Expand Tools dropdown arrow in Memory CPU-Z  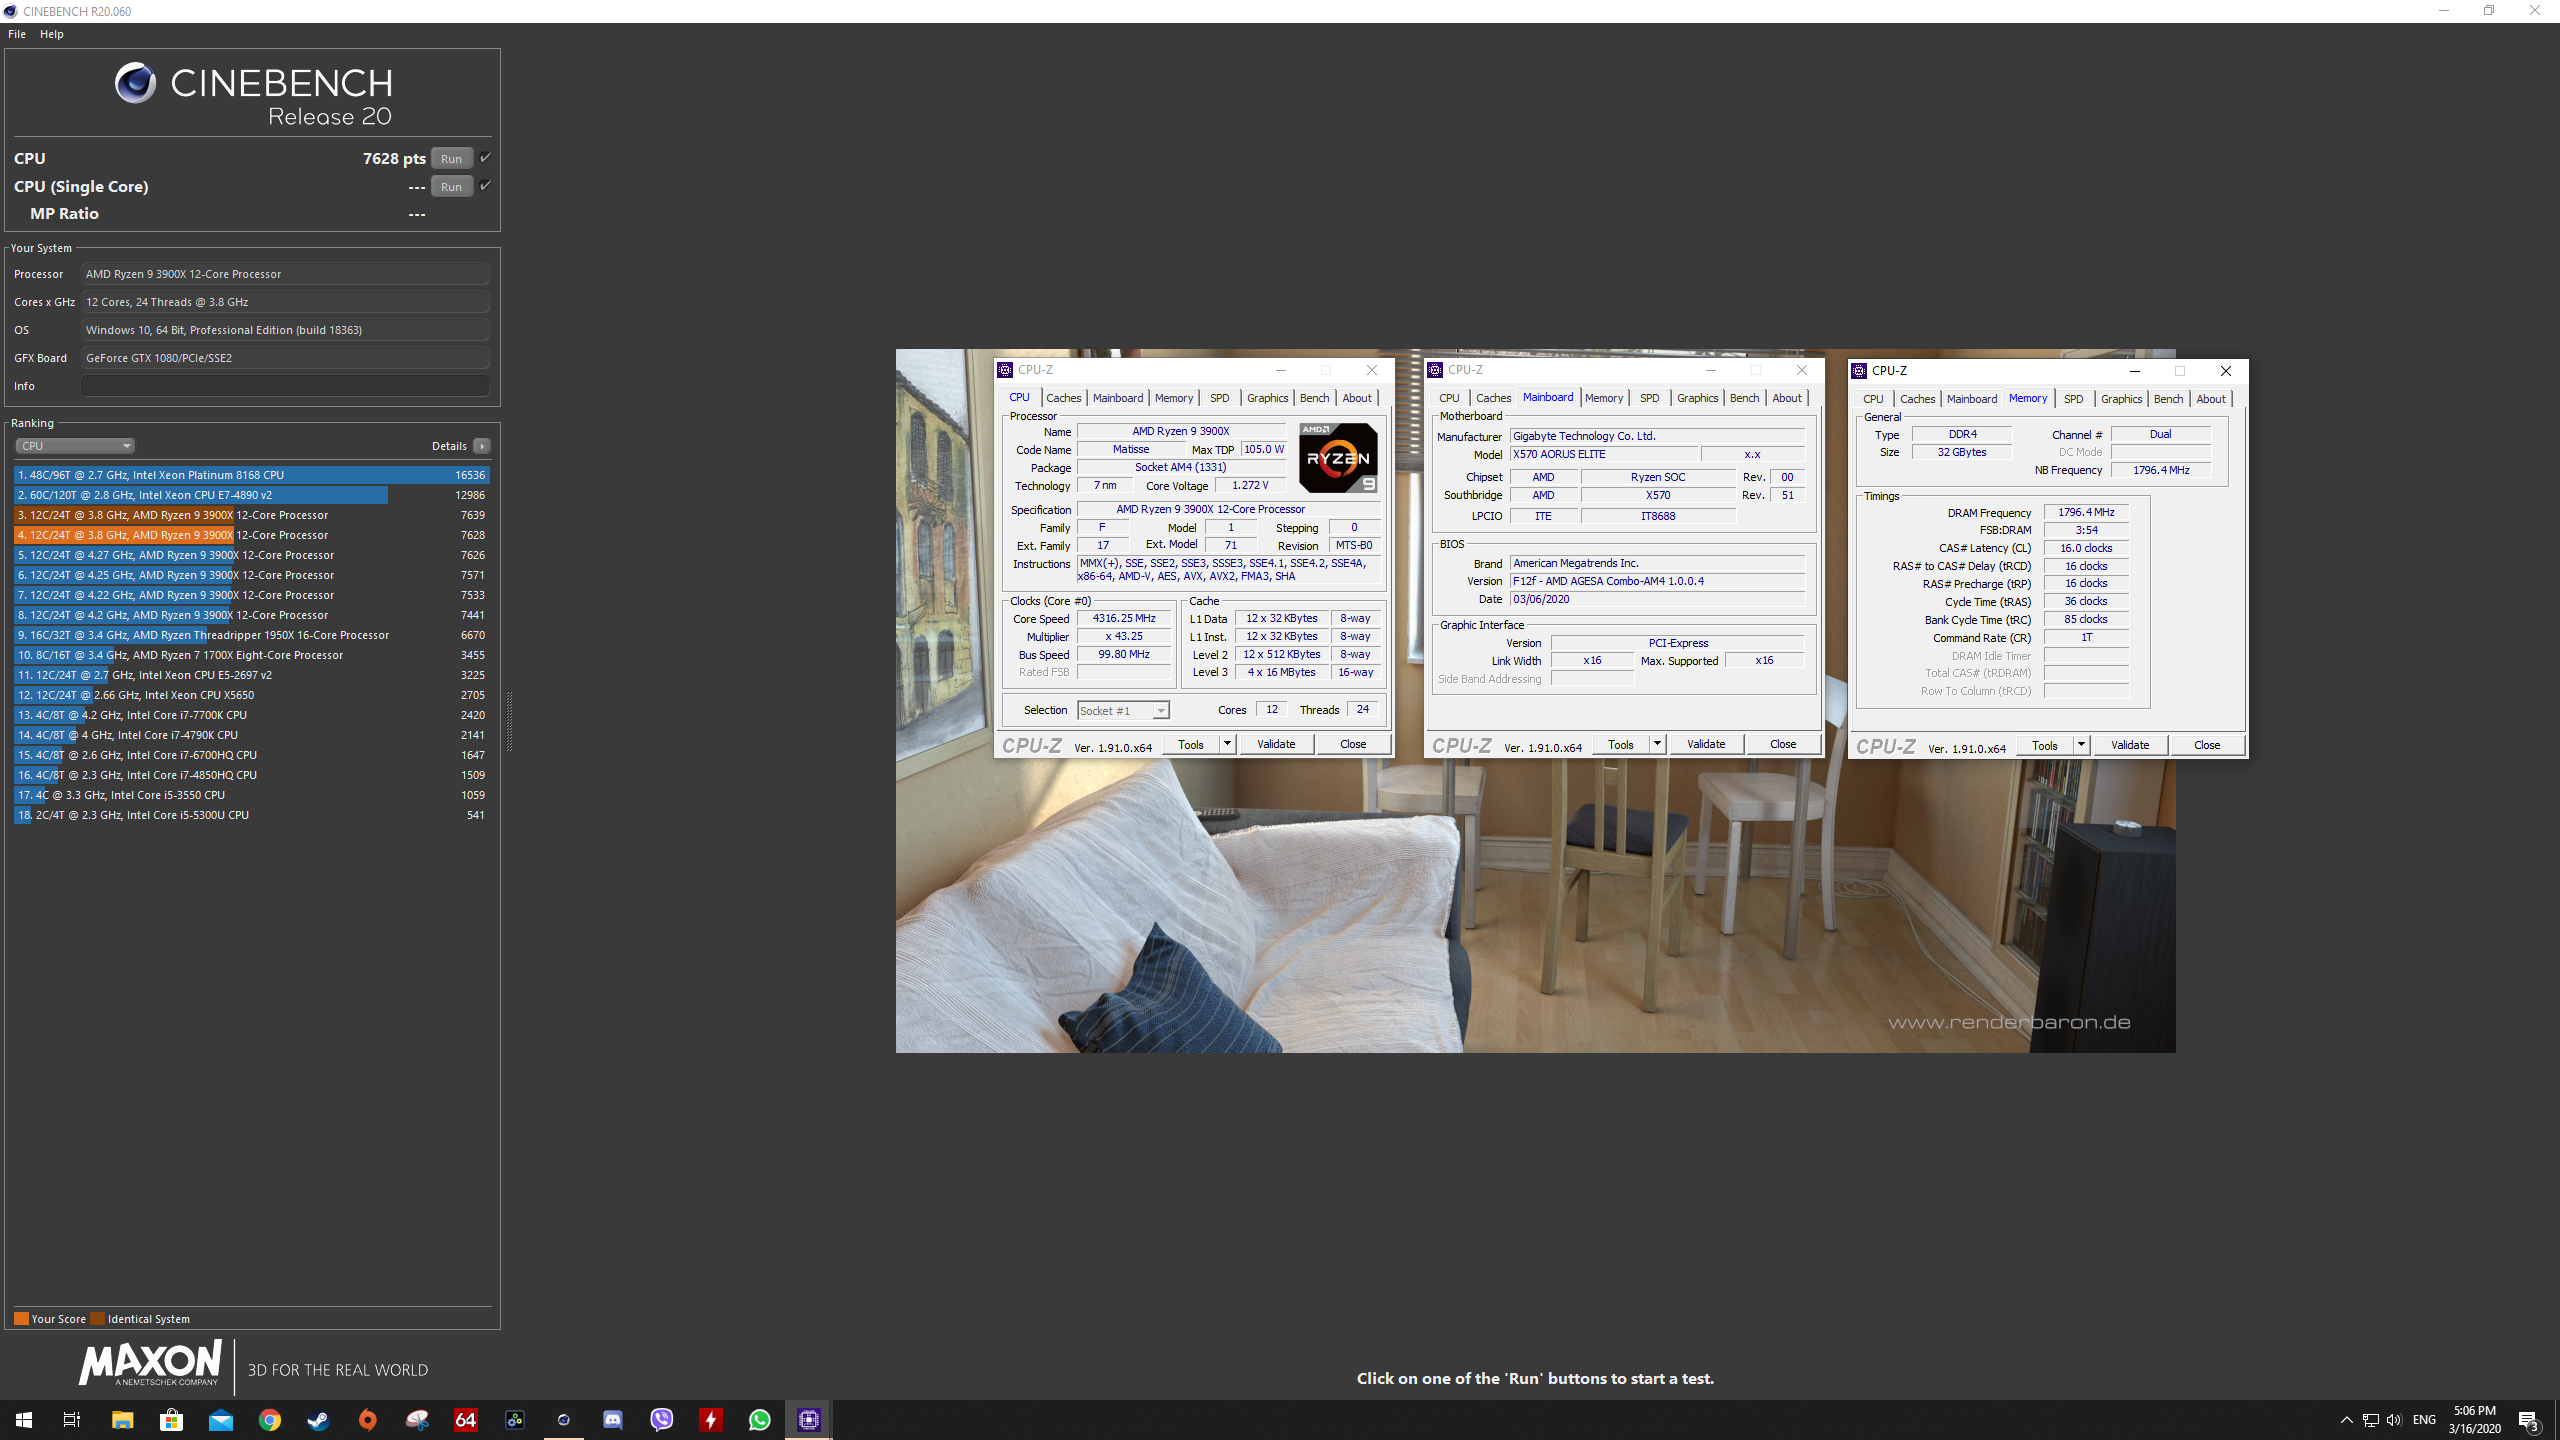pyautogui.click(x=2081, y=745)
